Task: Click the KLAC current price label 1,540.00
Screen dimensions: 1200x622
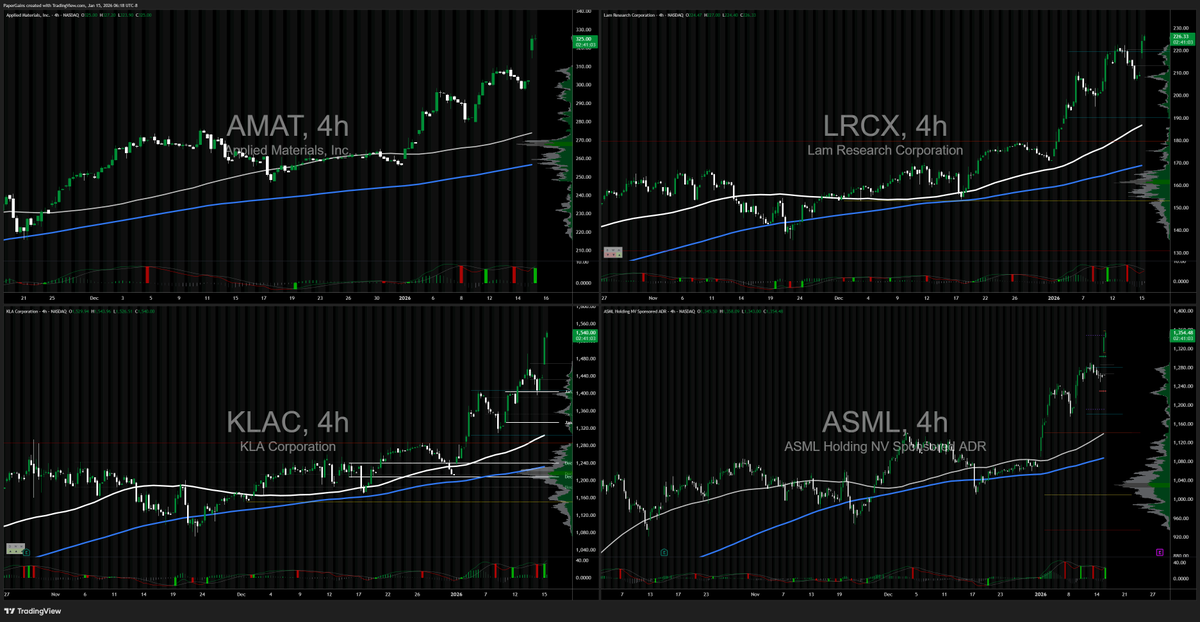Action: click(x=584, y=337)
